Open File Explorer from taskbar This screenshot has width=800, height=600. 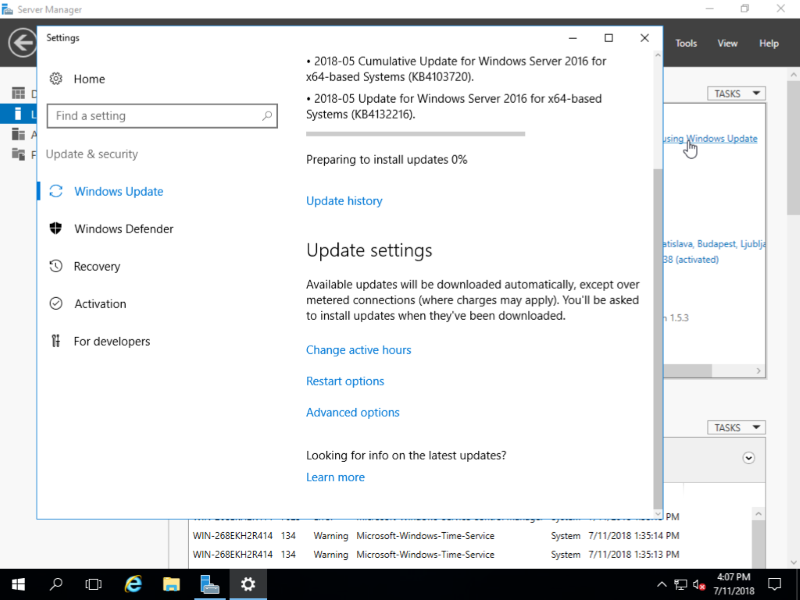click(x=171, y=584)
